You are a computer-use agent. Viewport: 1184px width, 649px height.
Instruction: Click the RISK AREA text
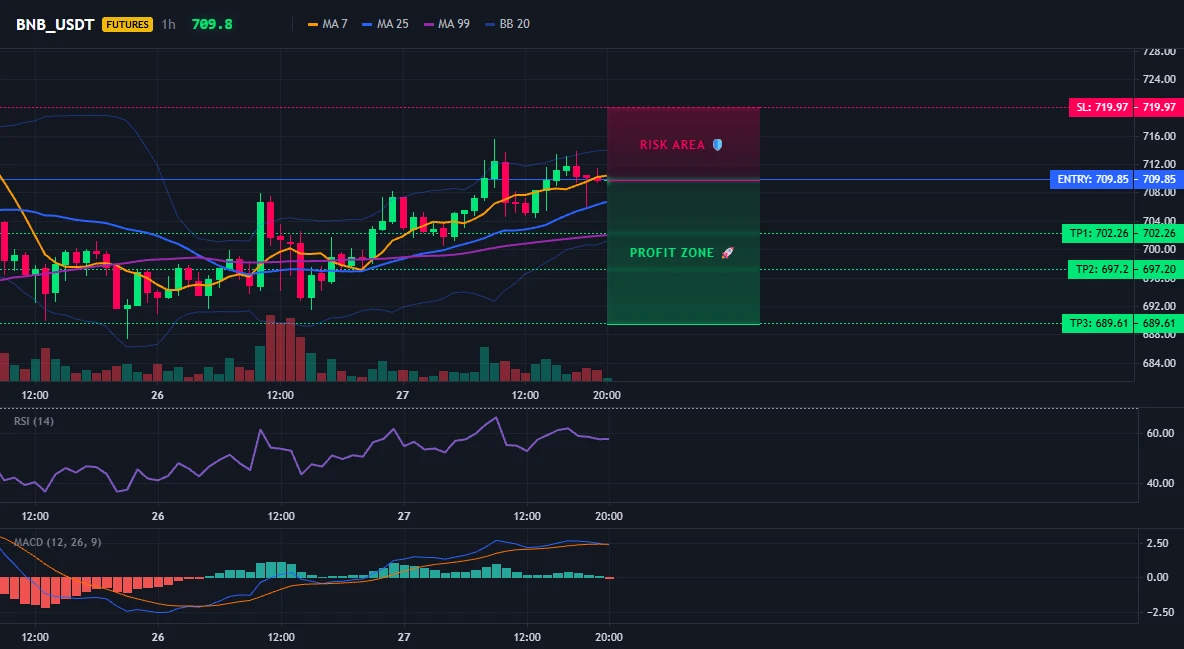(672, 144)
